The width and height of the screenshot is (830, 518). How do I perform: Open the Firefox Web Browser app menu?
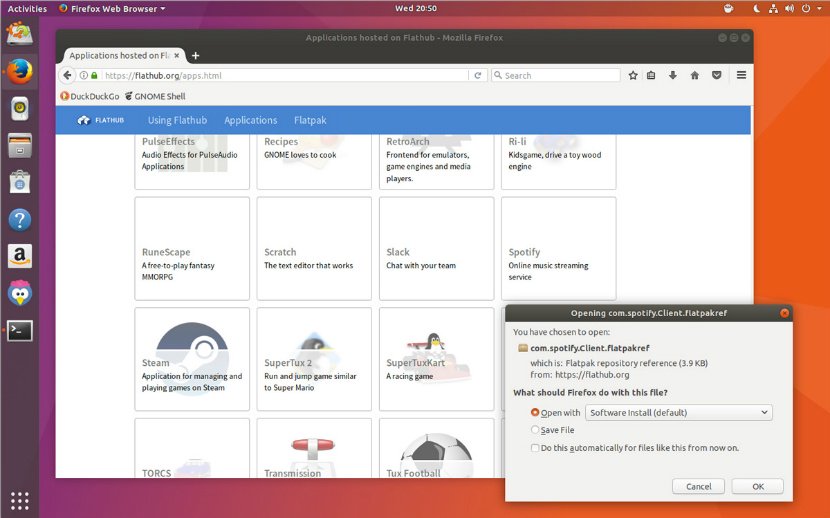coord(112,8)
